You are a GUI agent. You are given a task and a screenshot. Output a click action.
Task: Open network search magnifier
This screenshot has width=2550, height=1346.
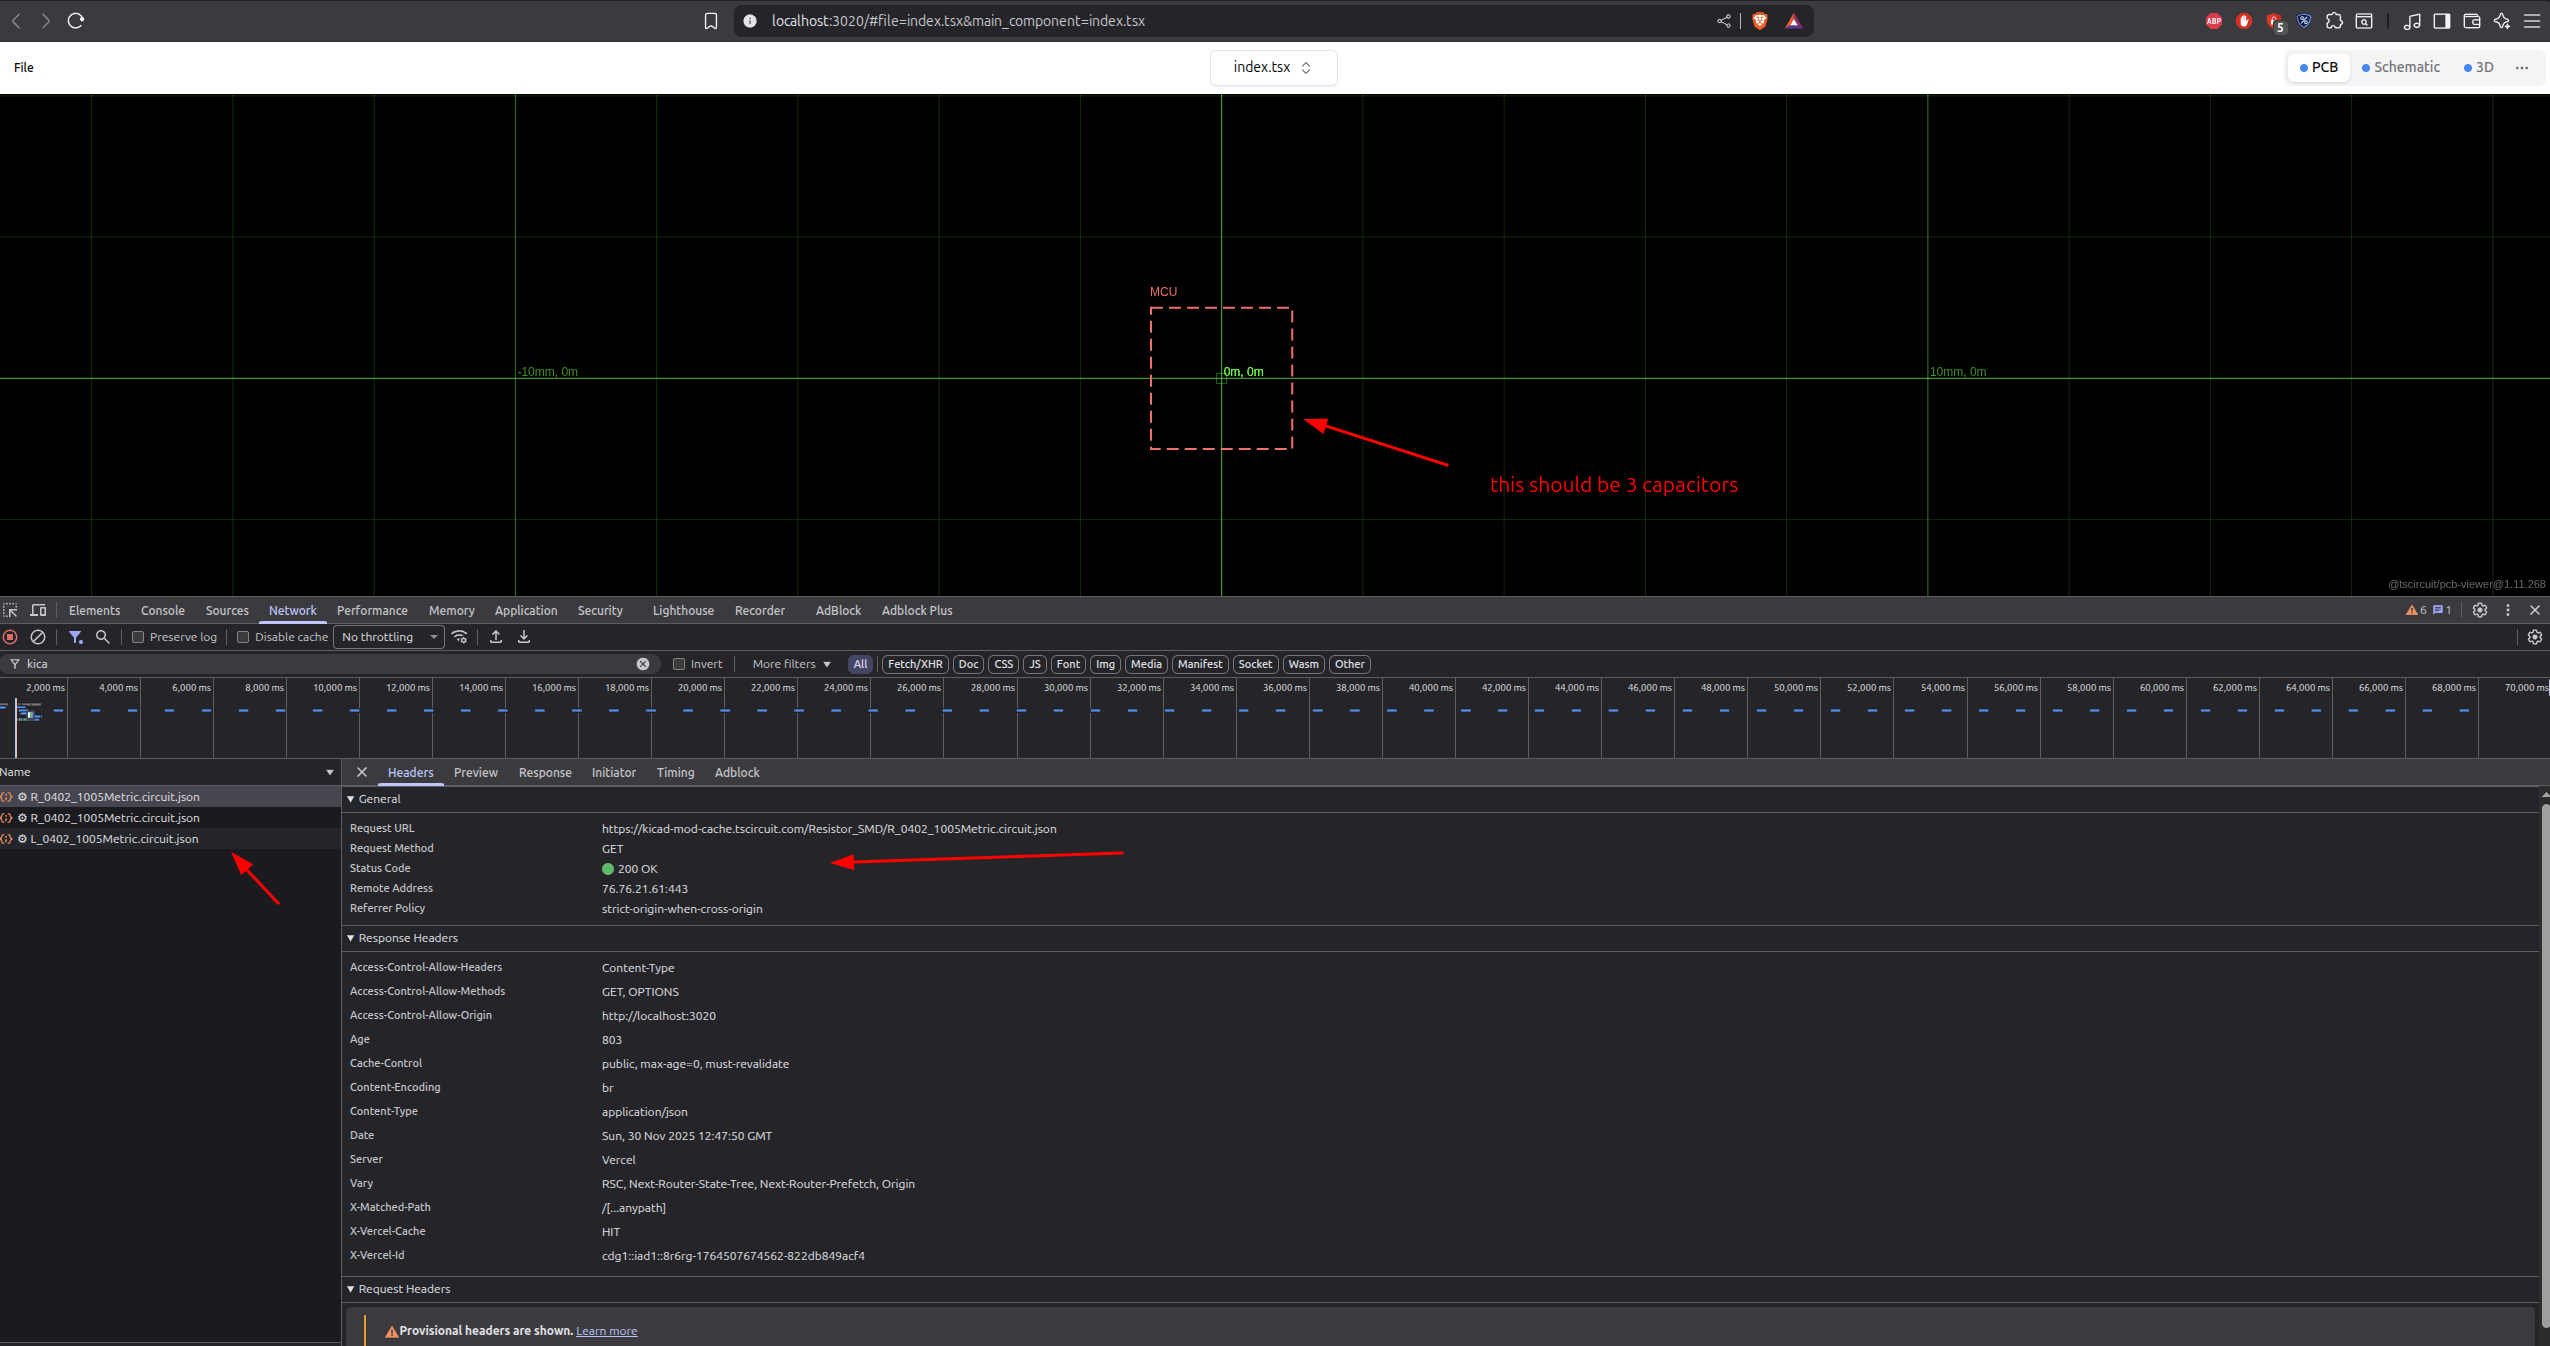(x=102, y=637)
